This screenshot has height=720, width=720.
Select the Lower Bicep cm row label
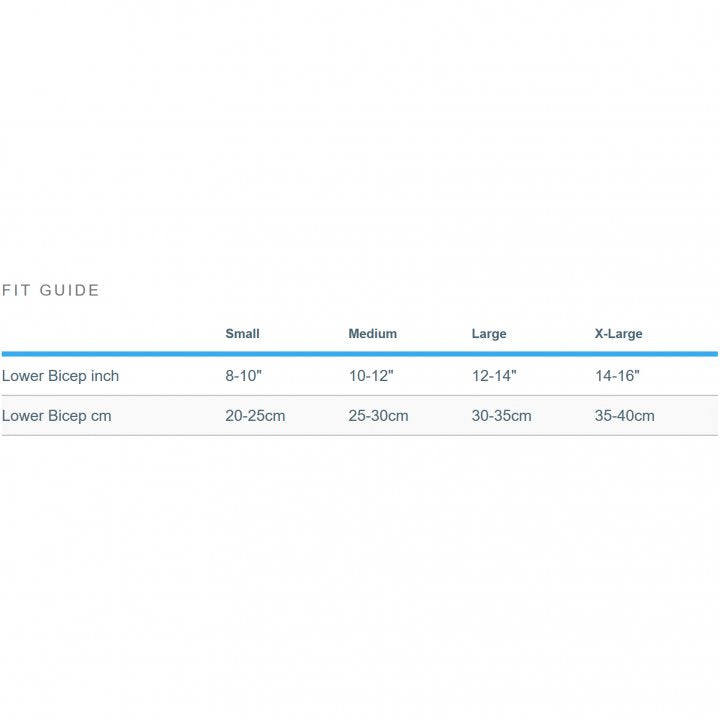pyautogui.click(x=56, y=416)
